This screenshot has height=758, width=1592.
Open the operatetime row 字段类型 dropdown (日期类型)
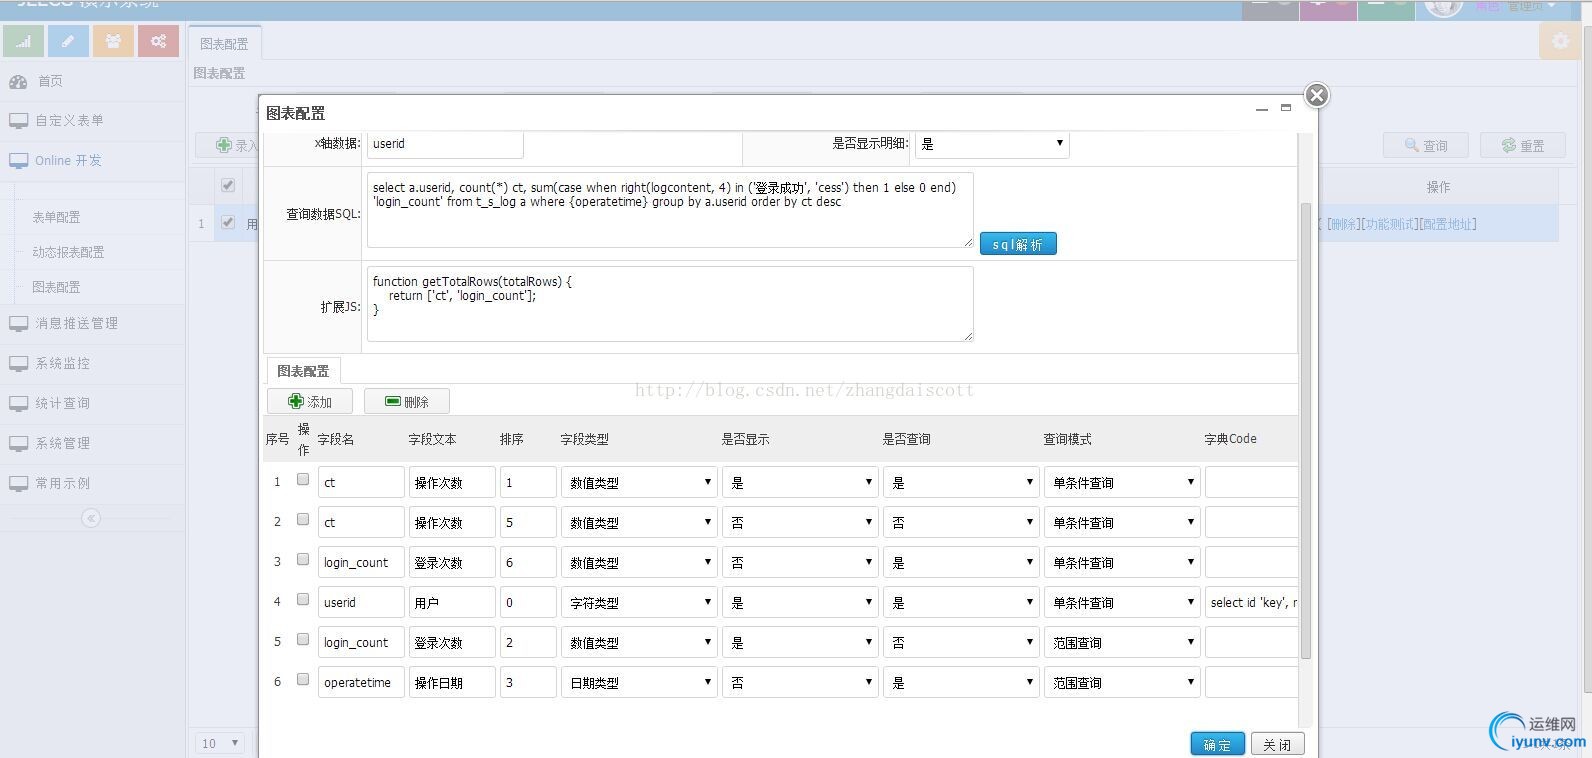639,682
